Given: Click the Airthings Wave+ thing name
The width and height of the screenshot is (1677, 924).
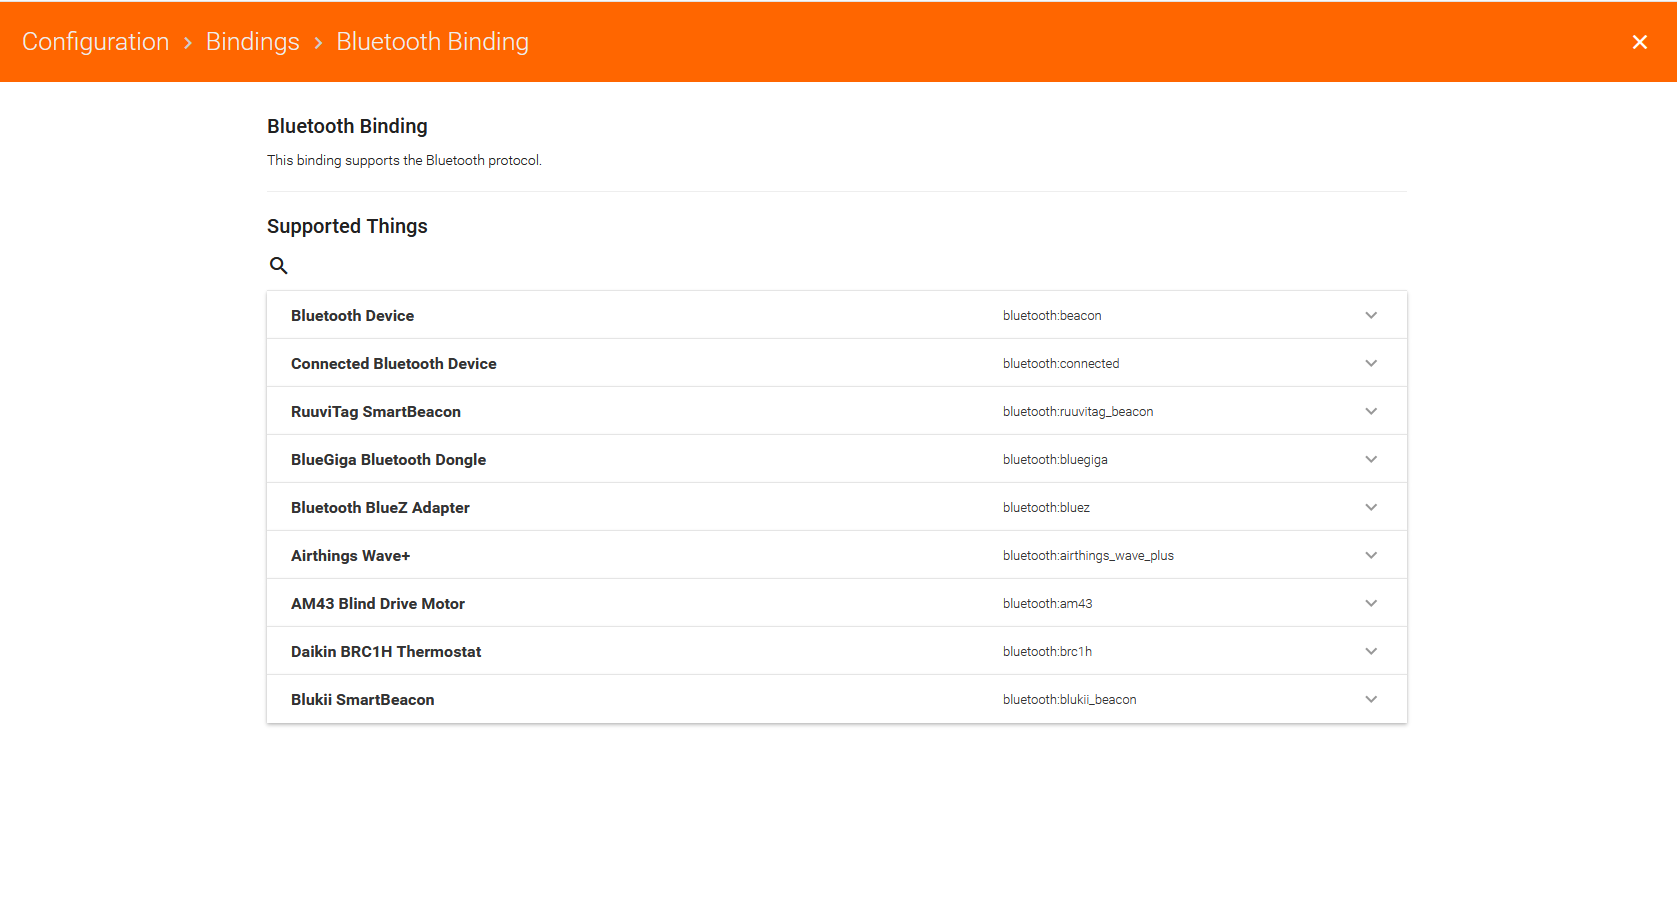Looking at the screenshot, I should click(x=351, y=556).
